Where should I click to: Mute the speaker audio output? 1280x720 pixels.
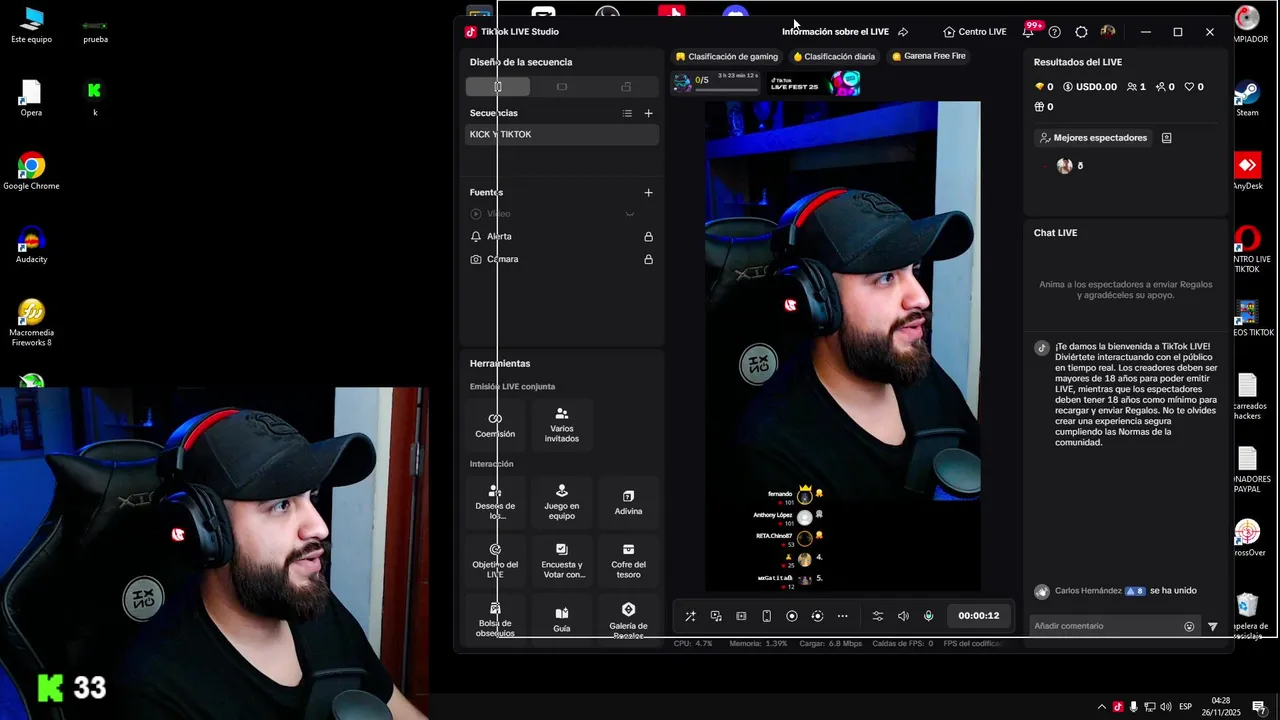pyautogui.click(x=903, y=616)
